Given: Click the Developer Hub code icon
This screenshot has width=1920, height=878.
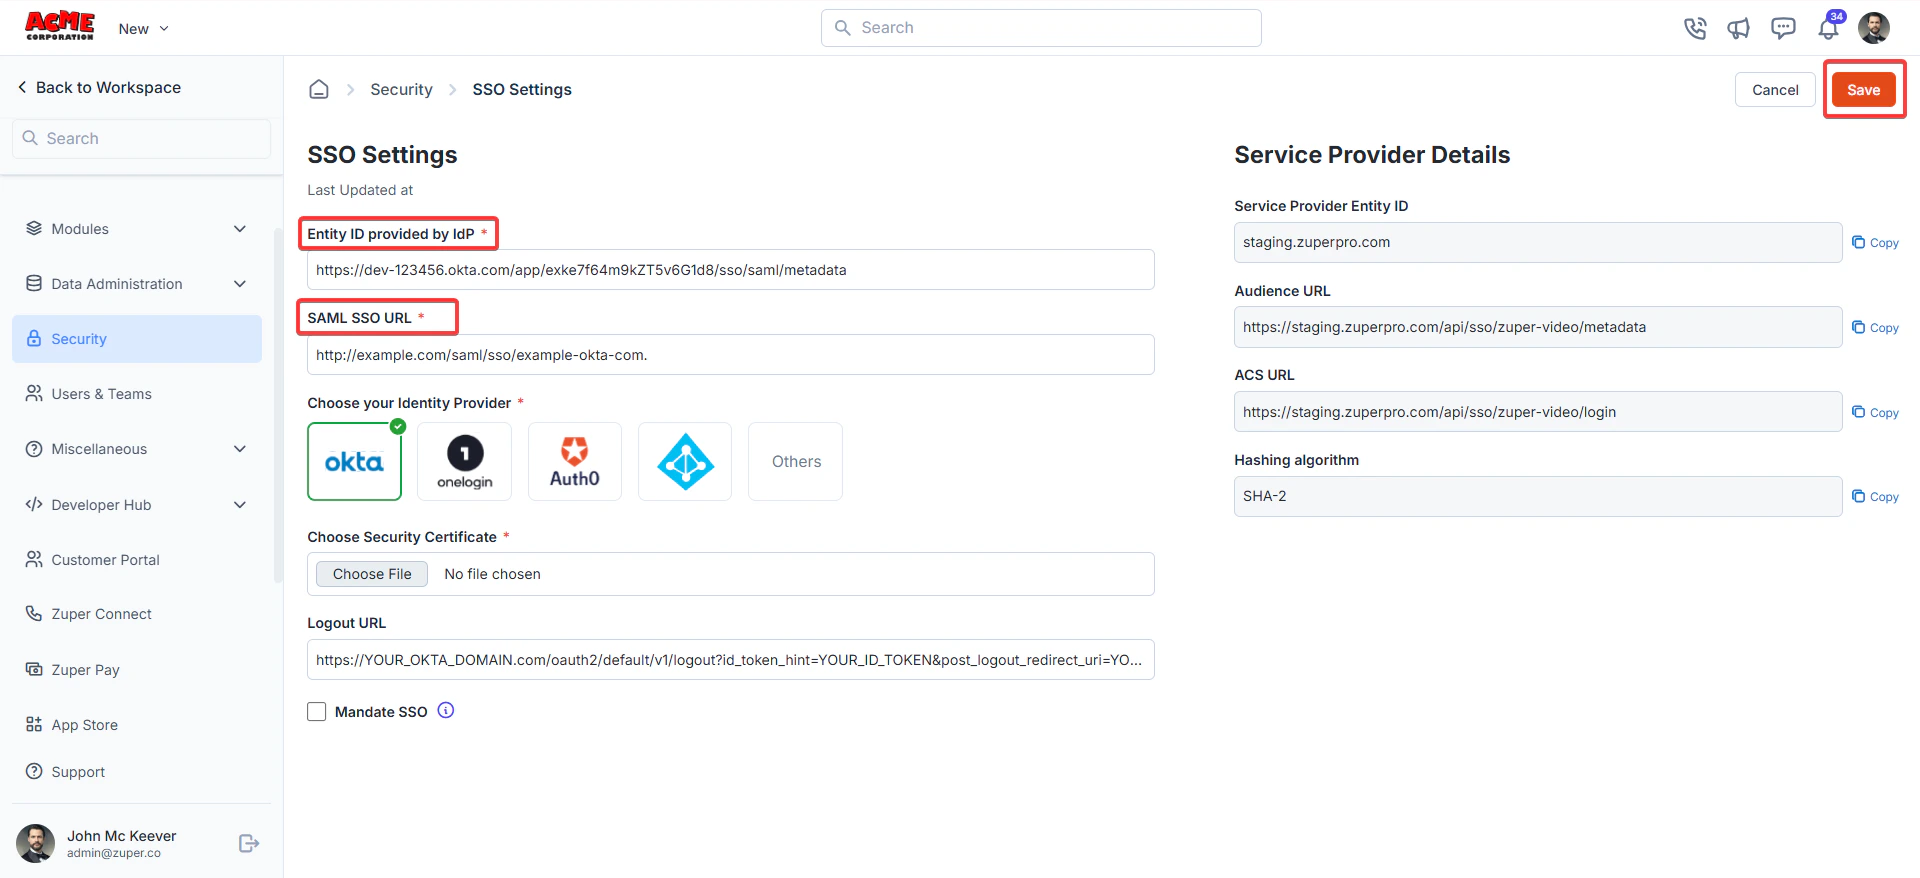Looking at the screenshot, I should [x=34, y=504].
